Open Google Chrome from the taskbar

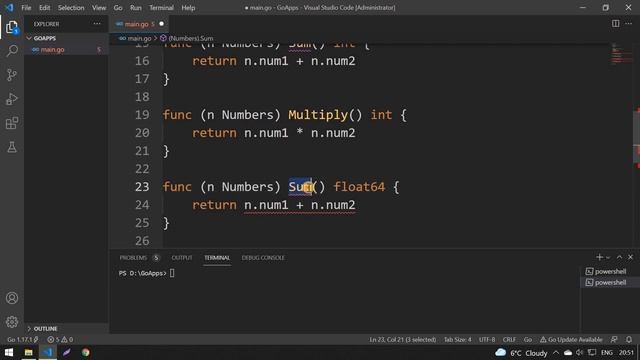(85, 352)
